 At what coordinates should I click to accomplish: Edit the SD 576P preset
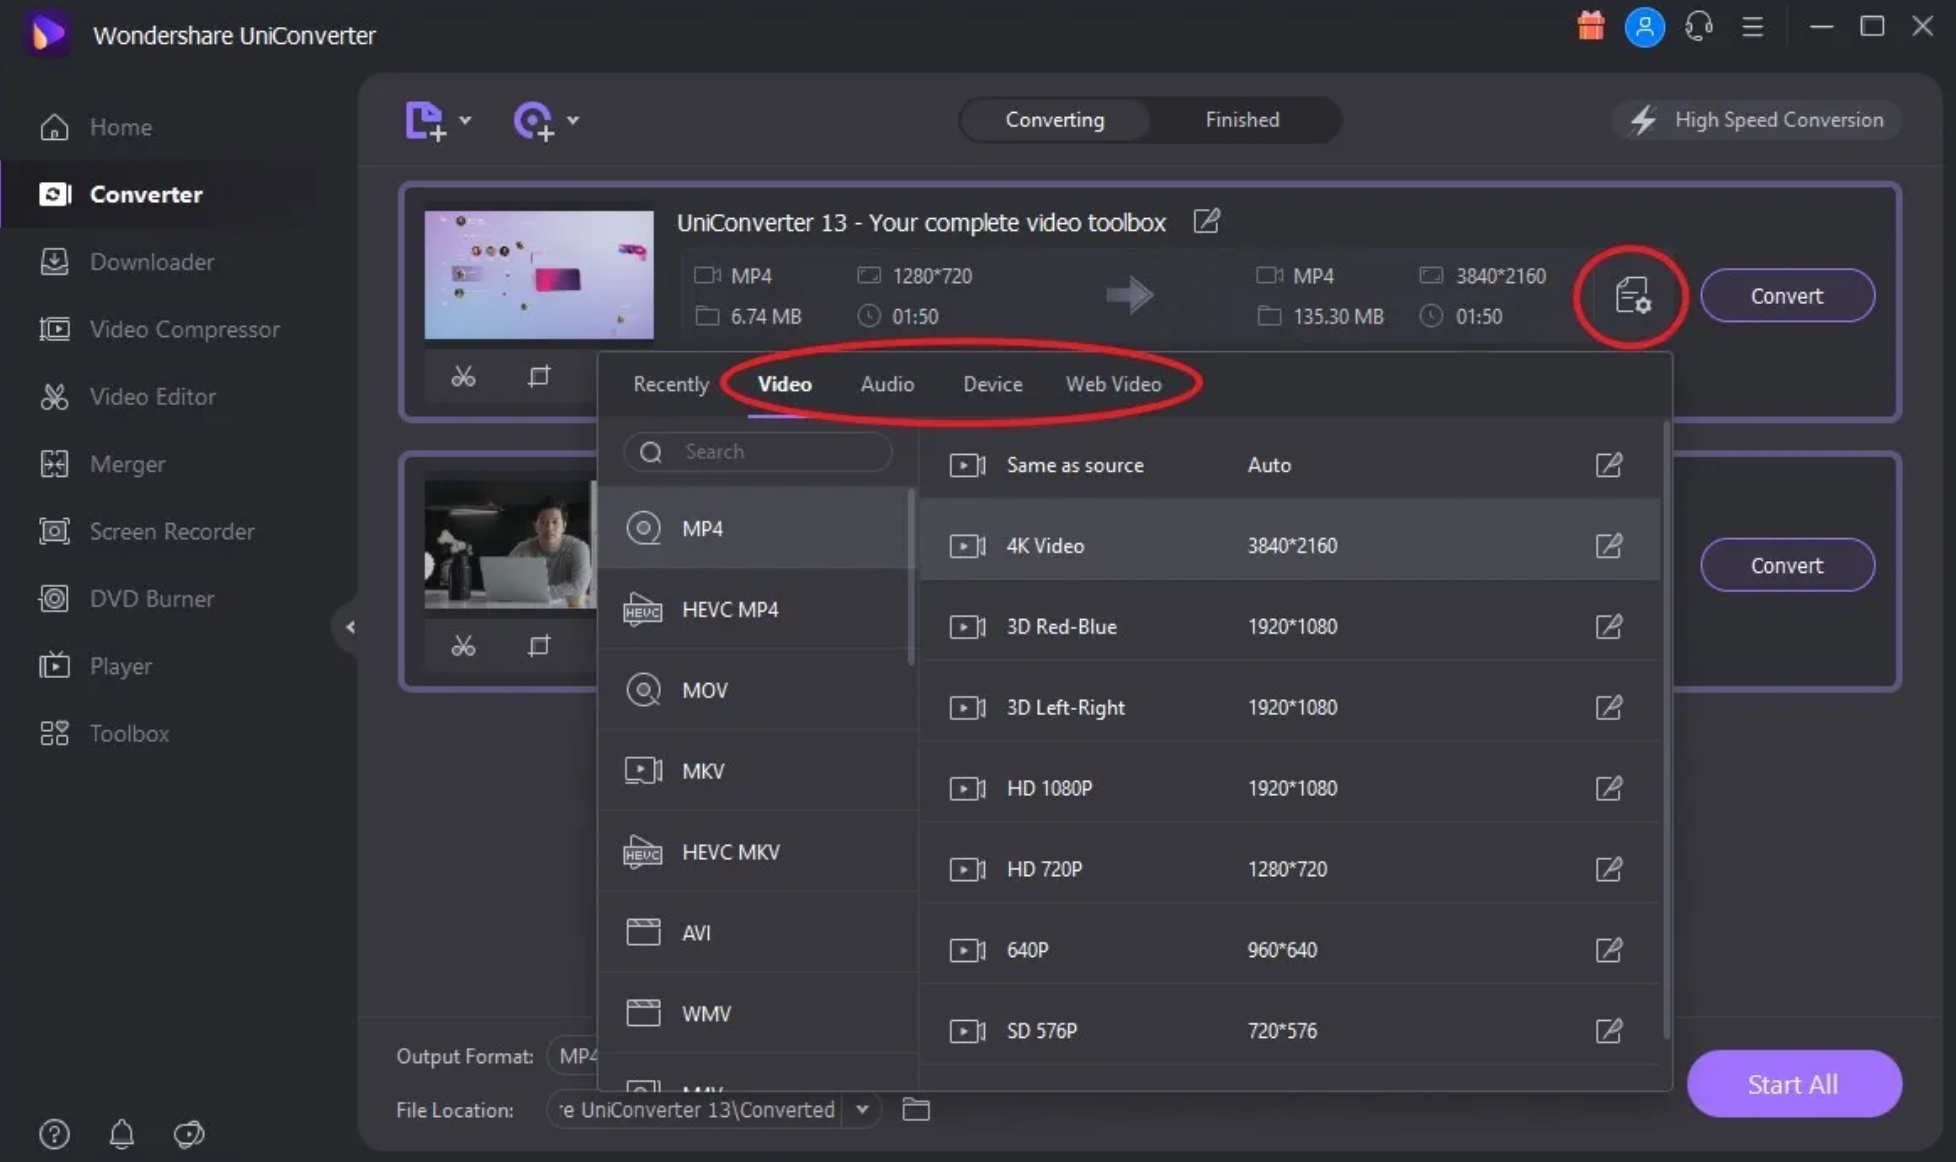click(1609, 1031)
